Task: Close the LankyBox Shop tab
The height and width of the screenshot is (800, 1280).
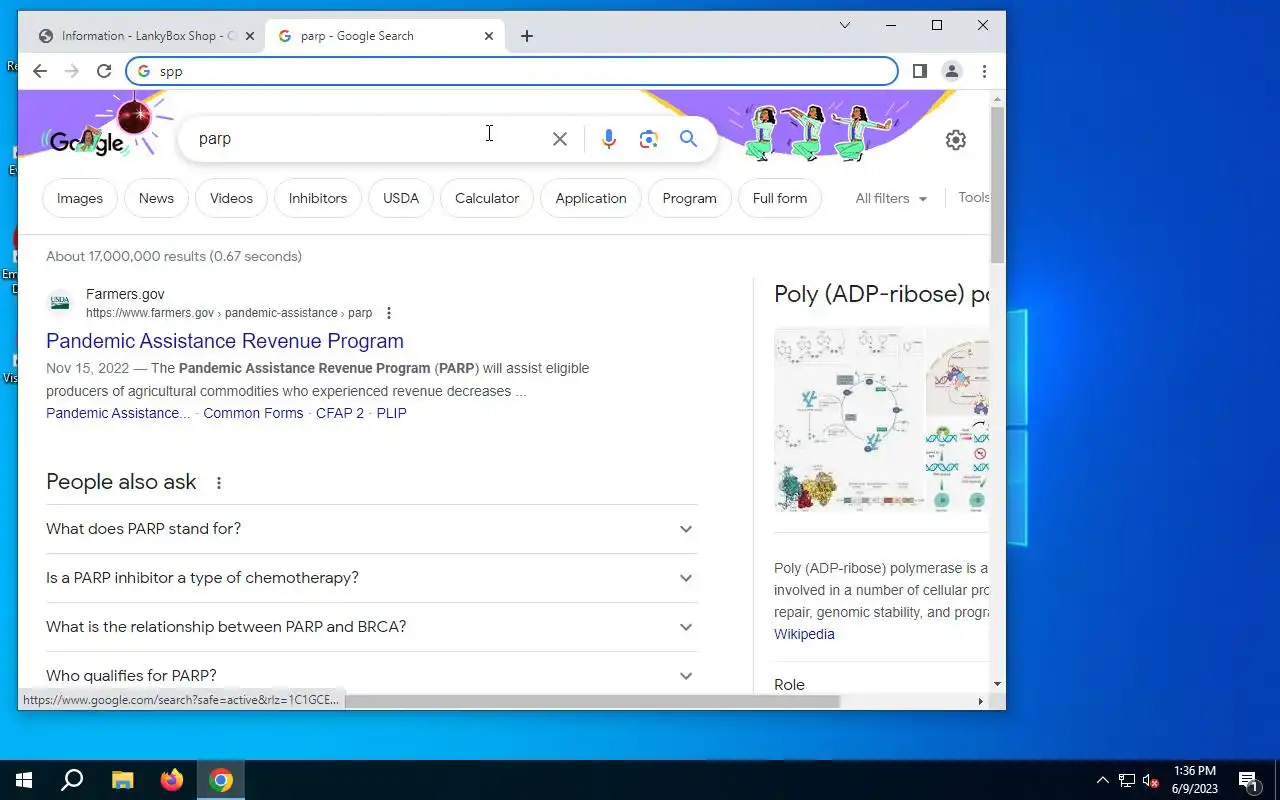Action: pos(250,36)
